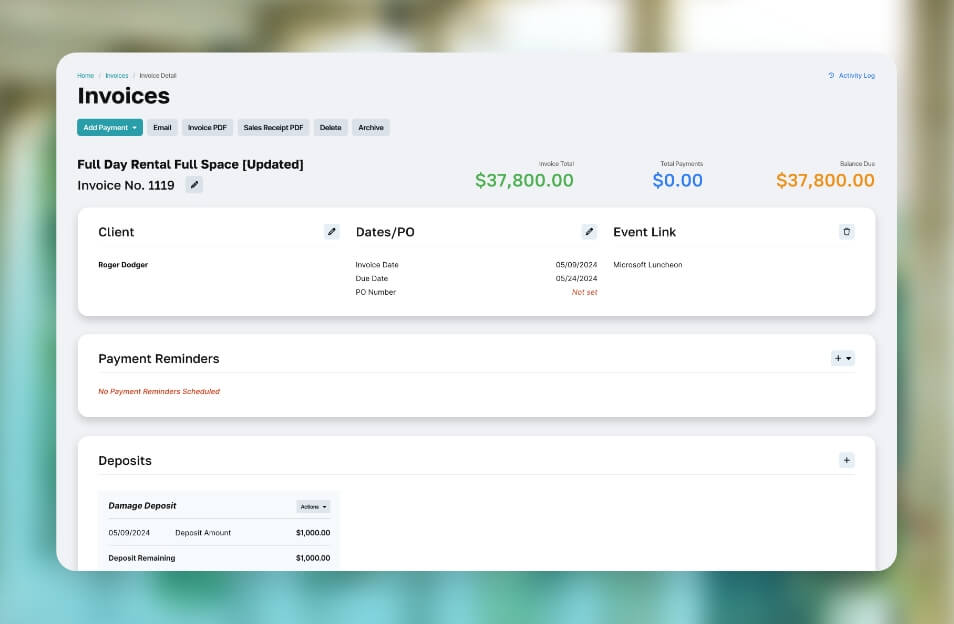This screenshot has width=954, height=624.
Task: Click the Deposits section heading
Action: pos(125,461)
